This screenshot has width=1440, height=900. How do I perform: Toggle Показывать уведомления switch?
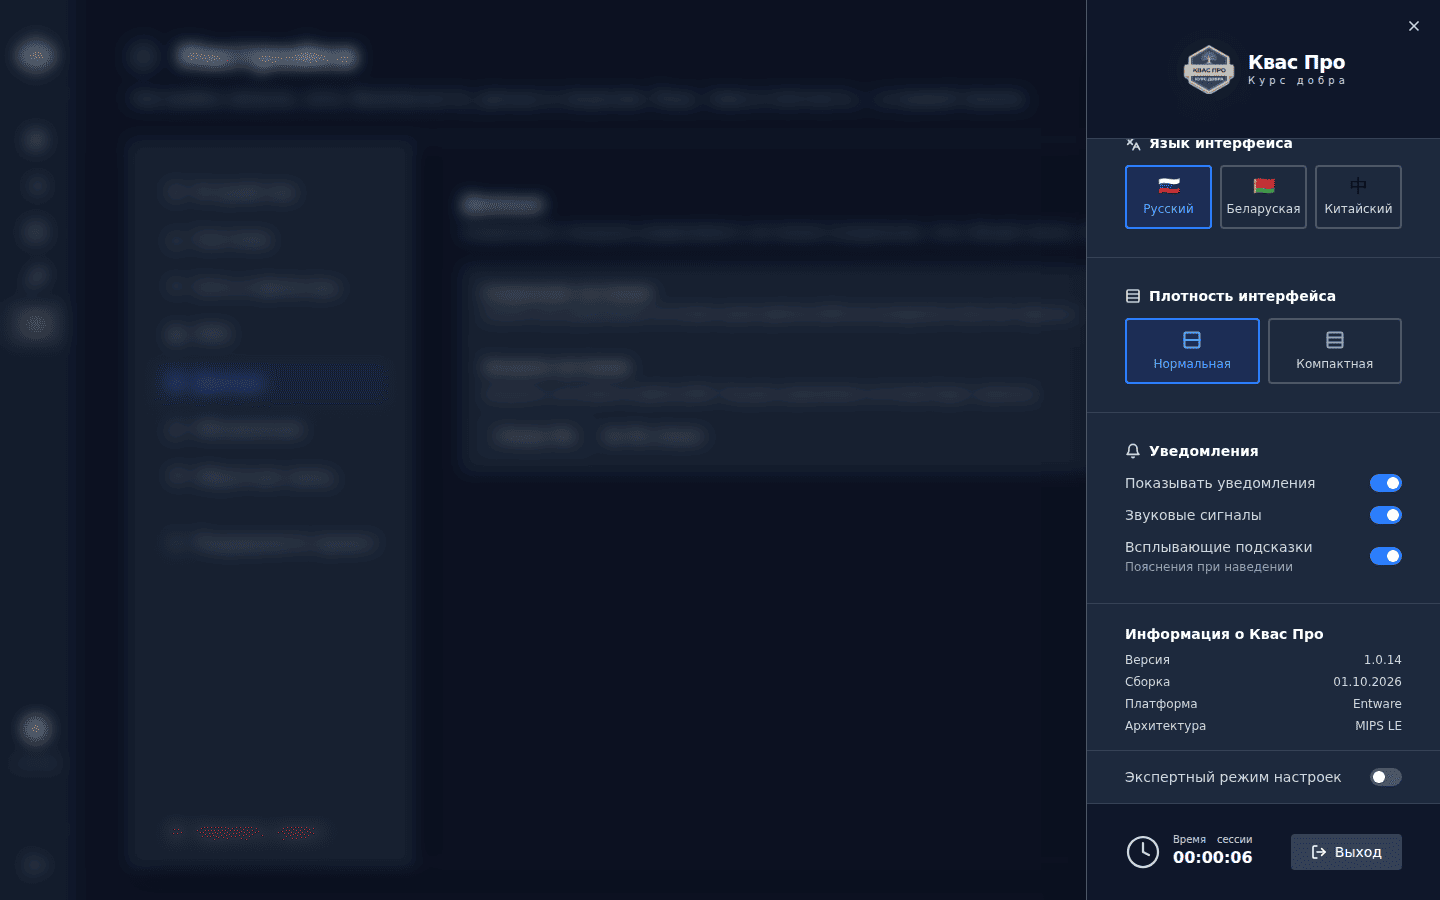point(1386,483)
